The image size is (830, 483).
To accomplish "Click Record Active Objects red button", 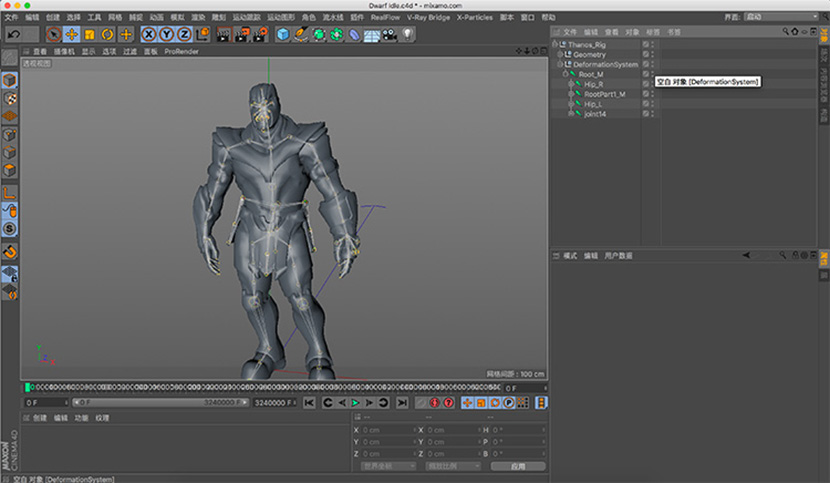I will [x=435, y=403].
